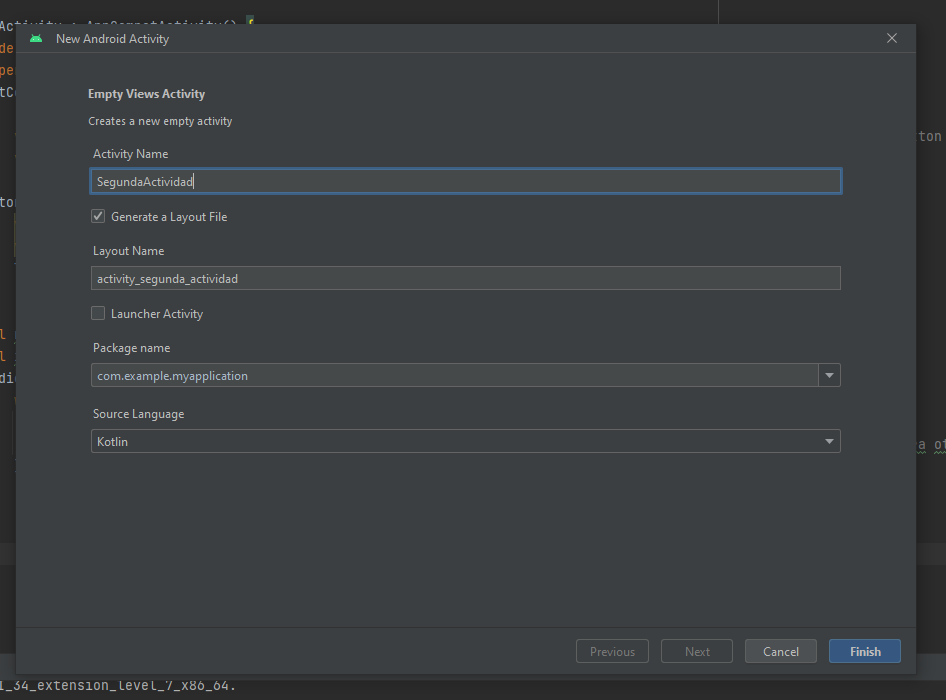Cancel the new activity wizard
This screenshot has width=946, height=700.
coord(780,651)
